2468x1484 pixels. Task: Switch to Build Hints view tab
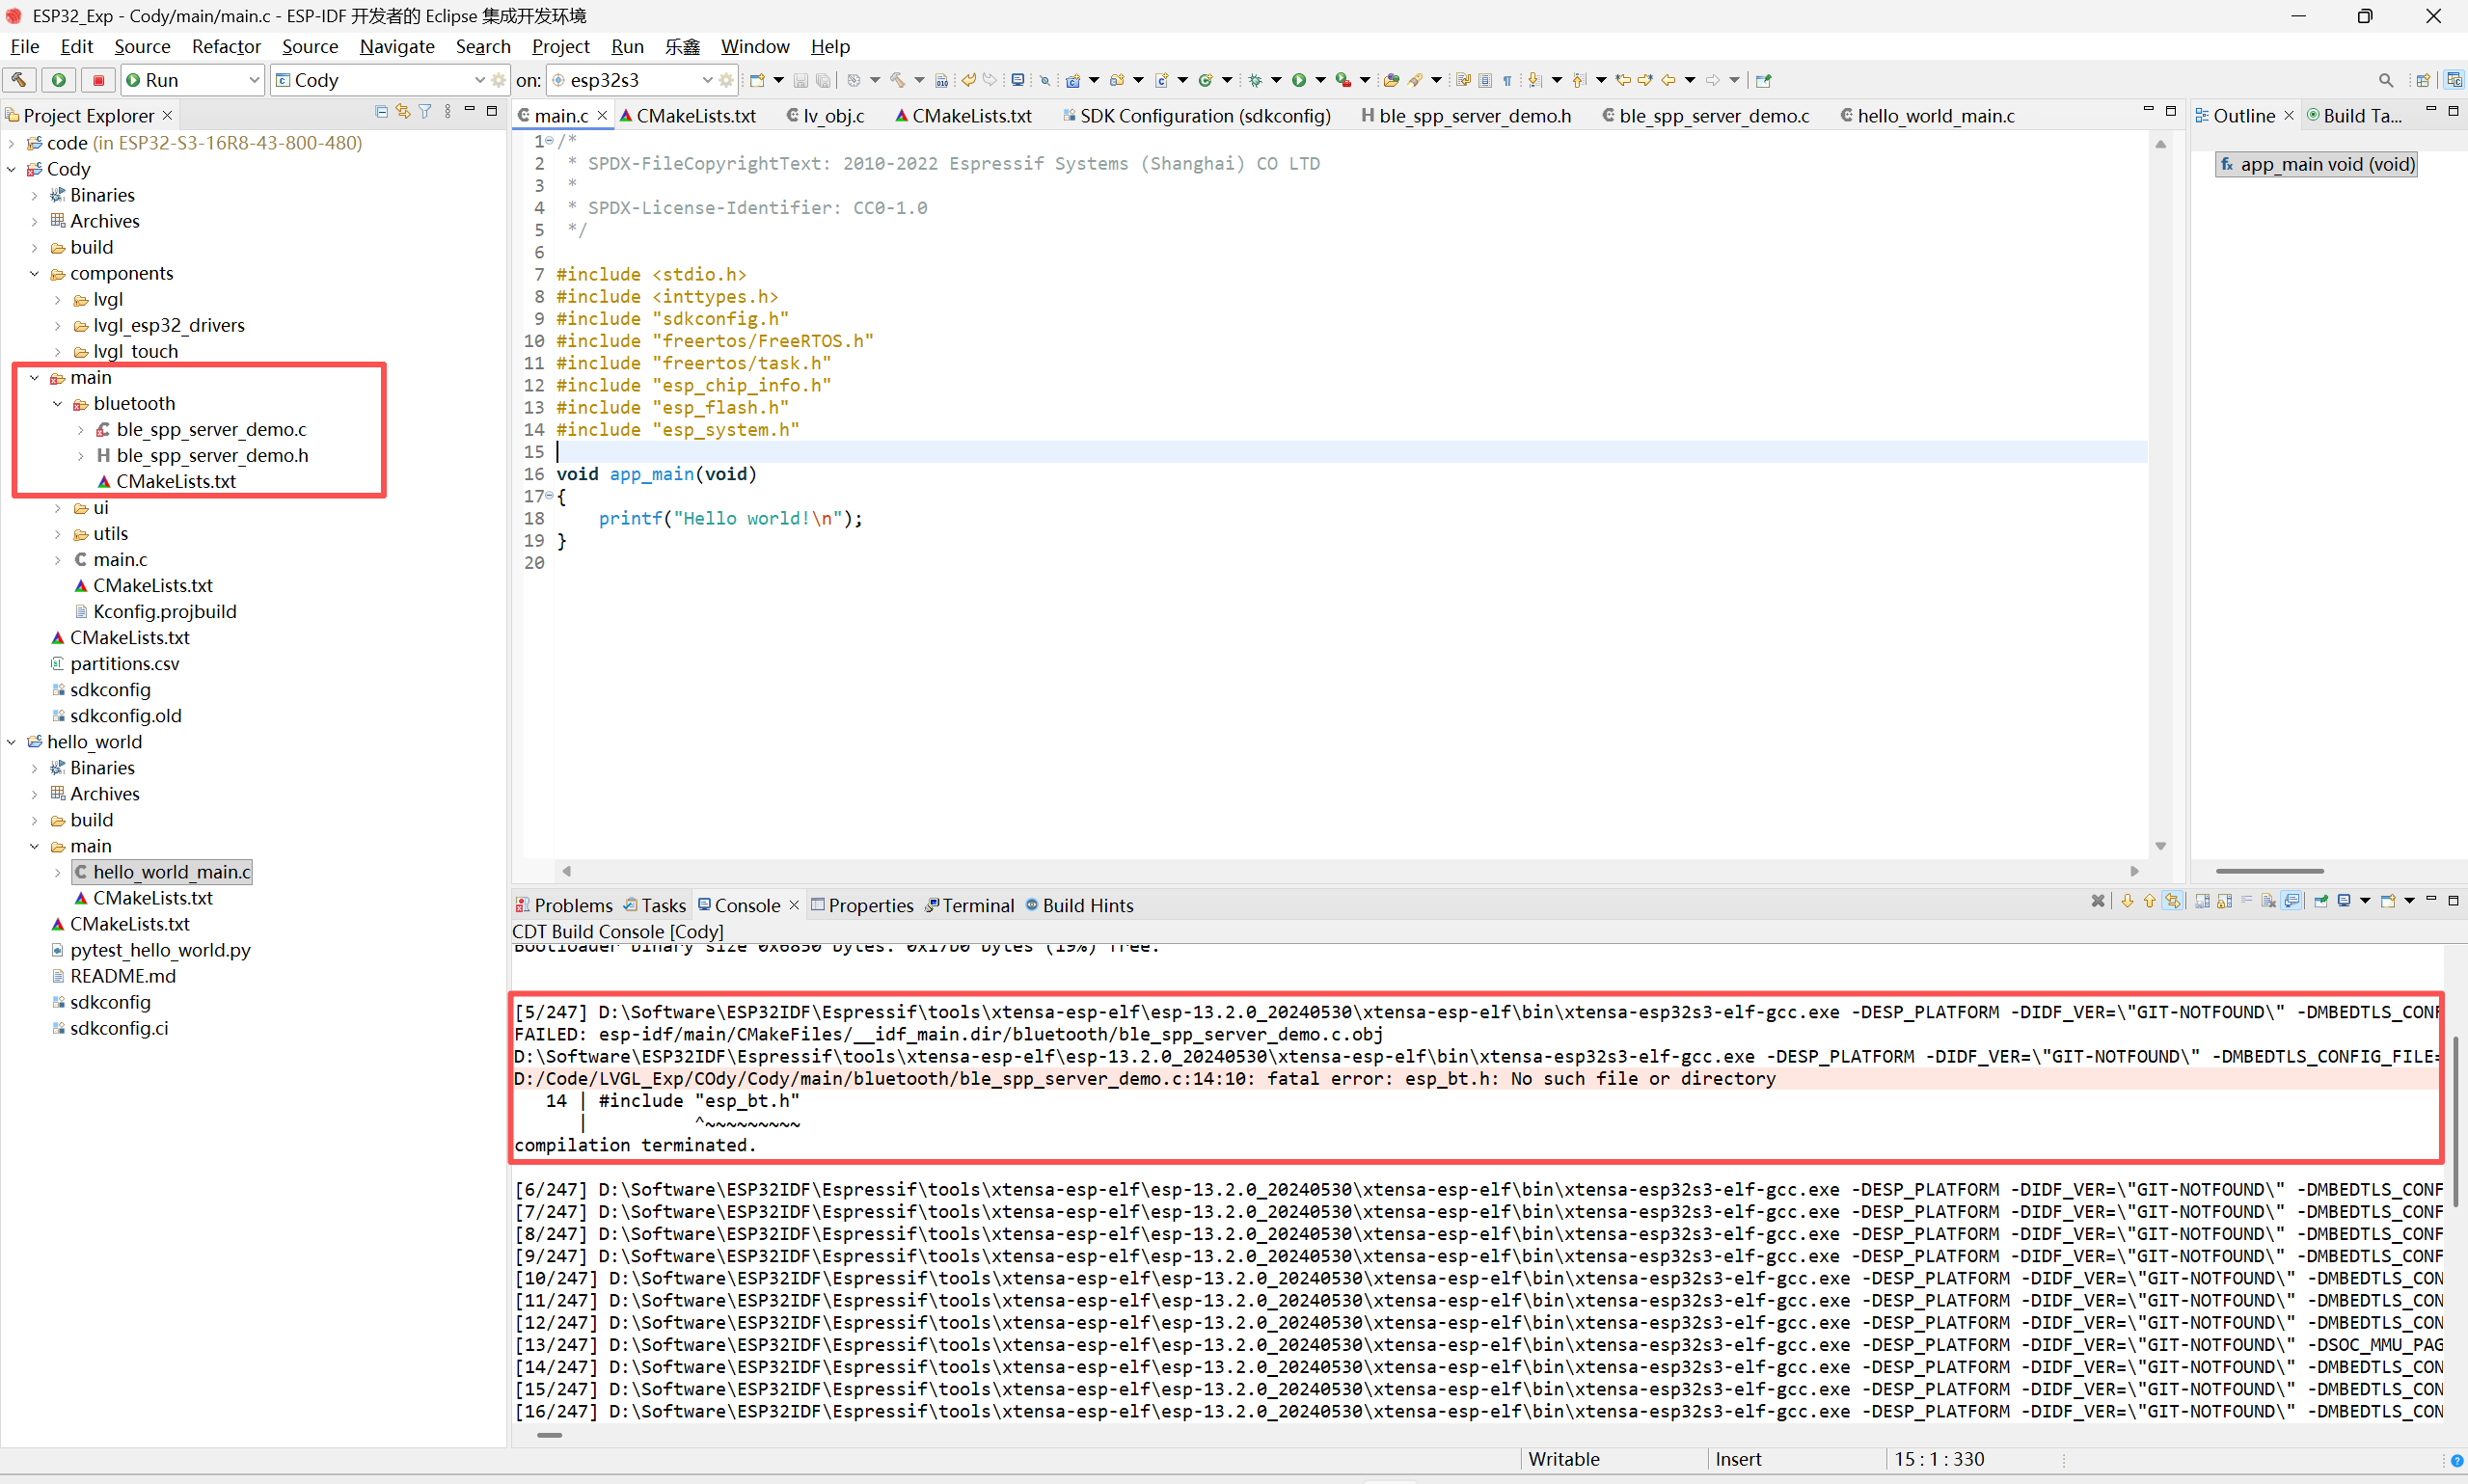click(1079, 905)
